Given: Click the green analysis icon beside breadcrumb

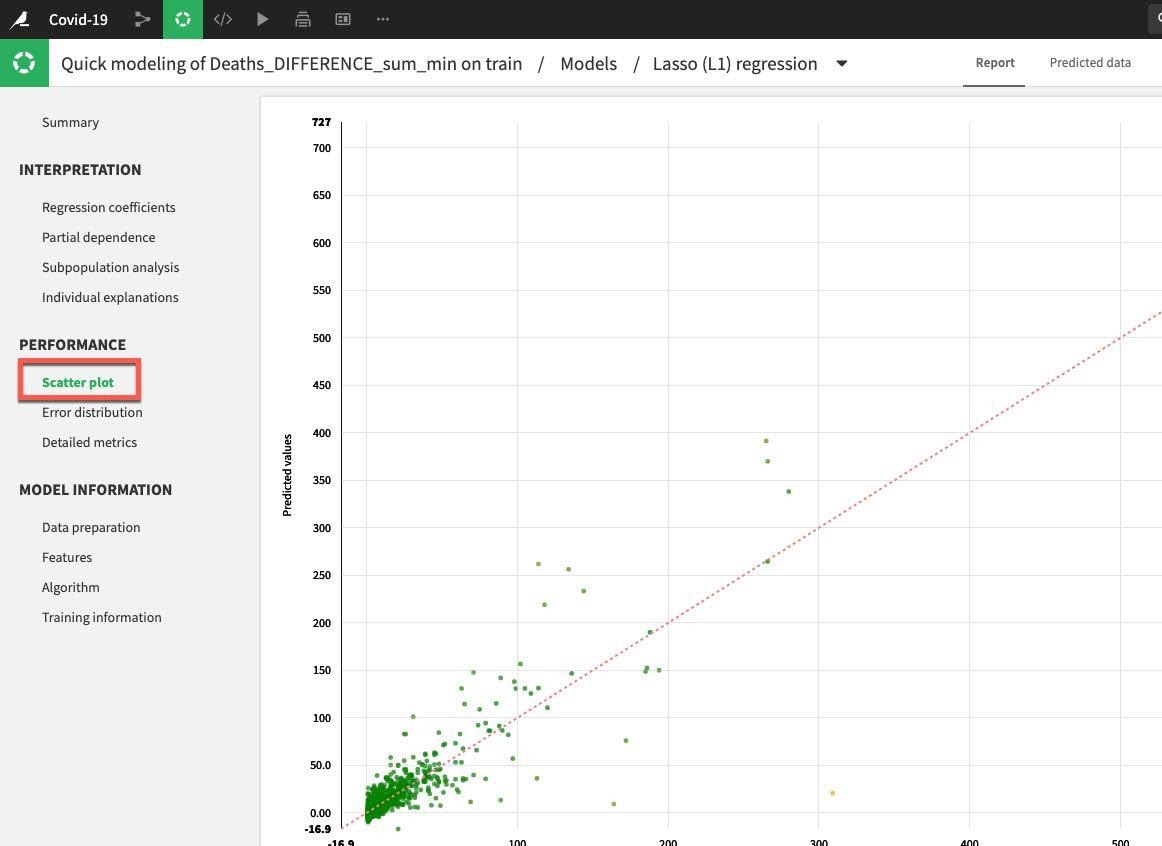Looking at the screenshot, I should (x=24, y=63).
